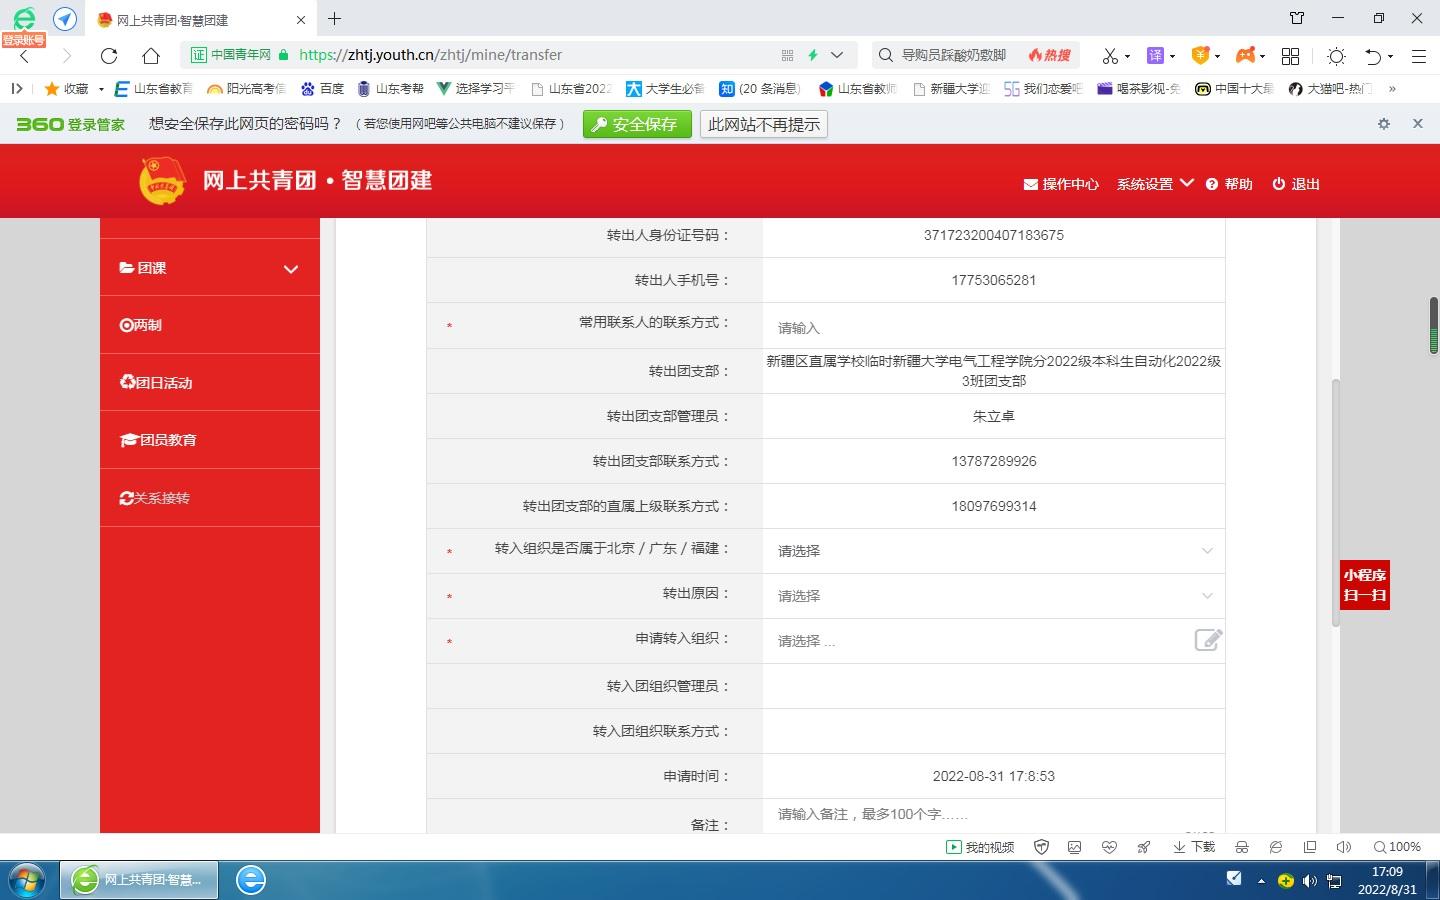Open 我的视频 in the status bar

pyautogui.click(x=980, y=847)
